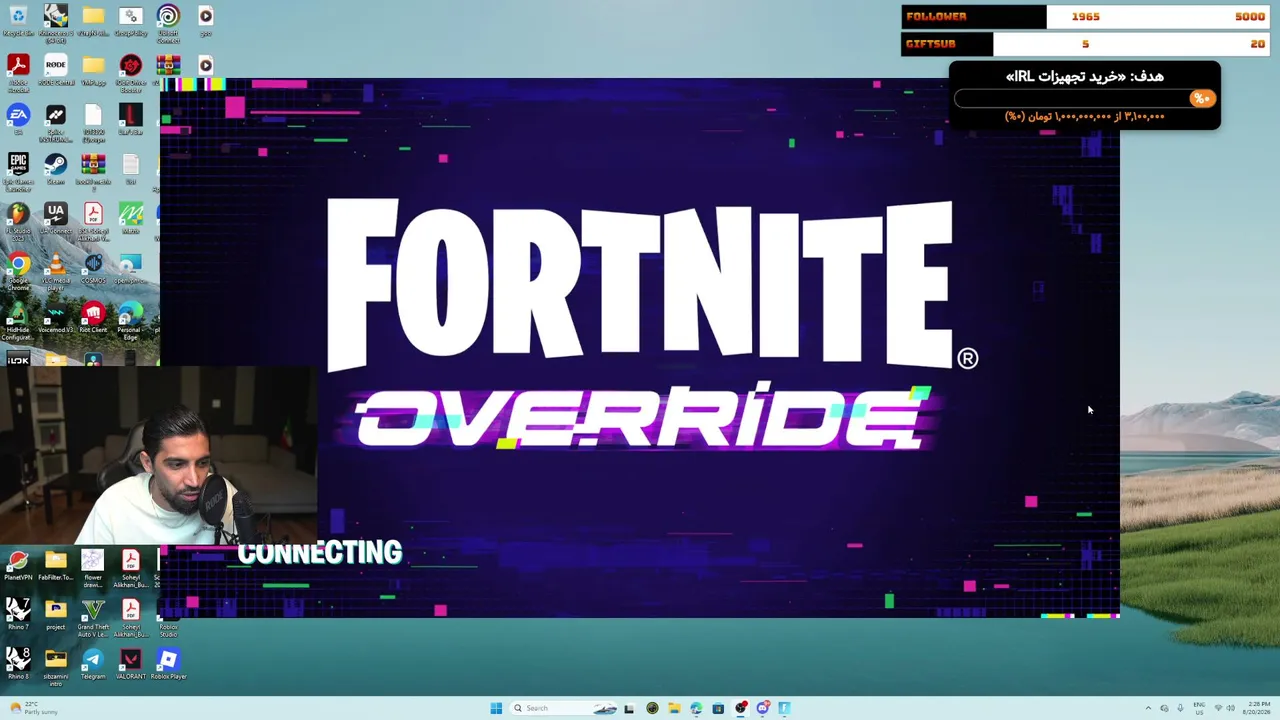
Task: Launch Rhino 8 from the desktop
Action: 18,664
